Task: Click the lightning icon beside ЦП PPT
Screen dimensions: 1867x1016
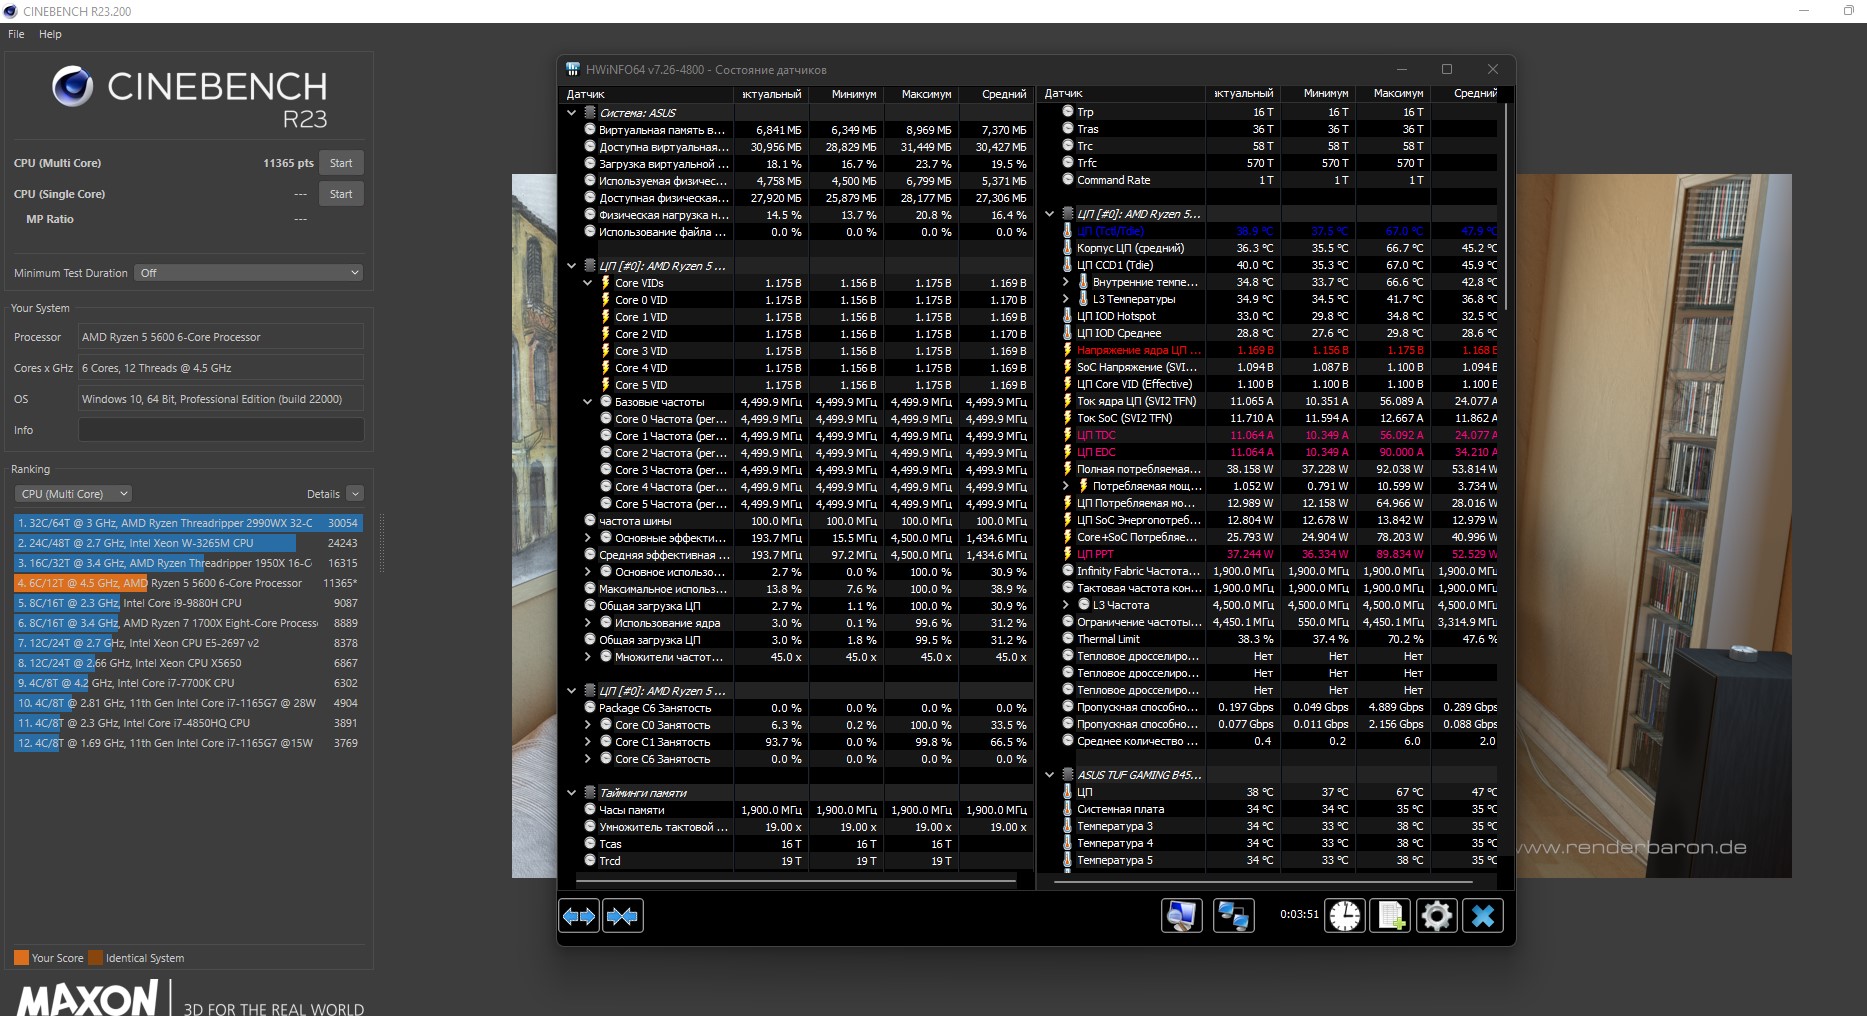Action: coord(1068,554)
